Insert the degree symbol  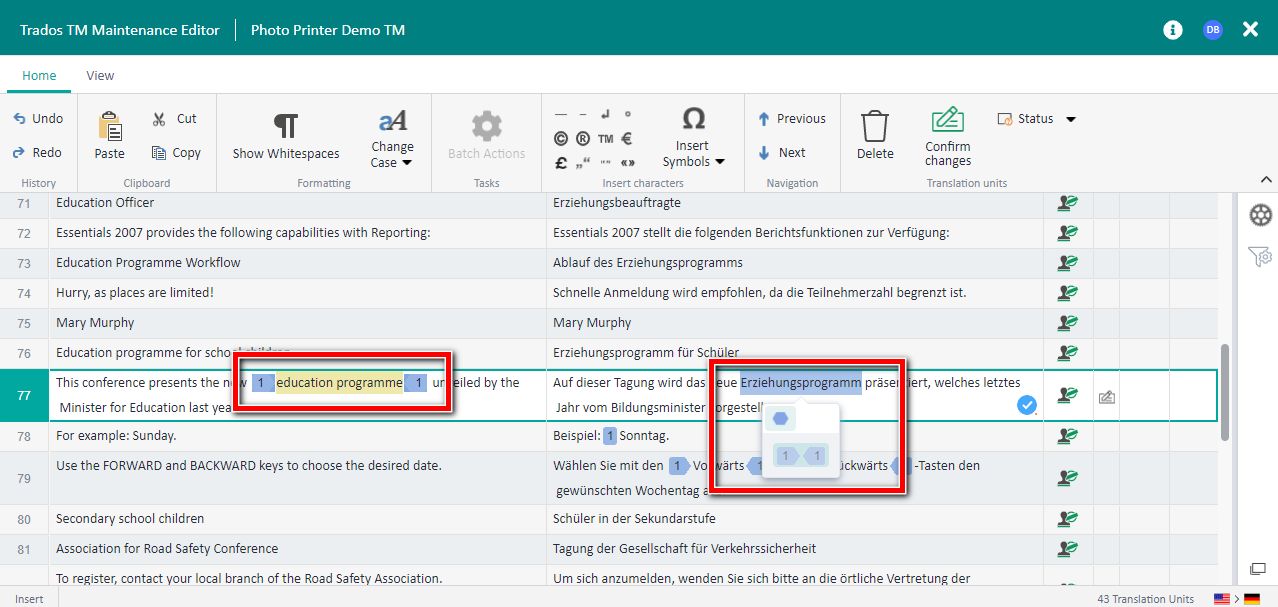coord(628,115)
